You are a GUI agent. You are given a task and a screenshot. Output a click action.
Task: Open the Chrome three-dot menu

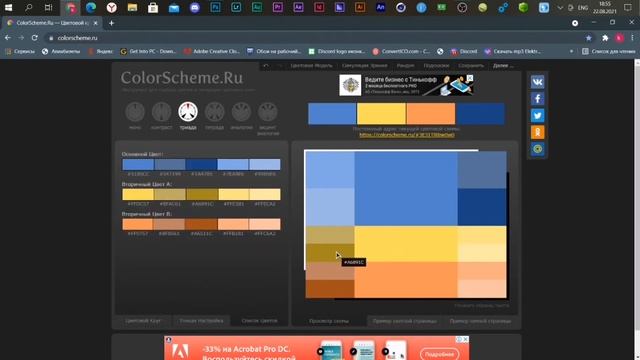632,38
